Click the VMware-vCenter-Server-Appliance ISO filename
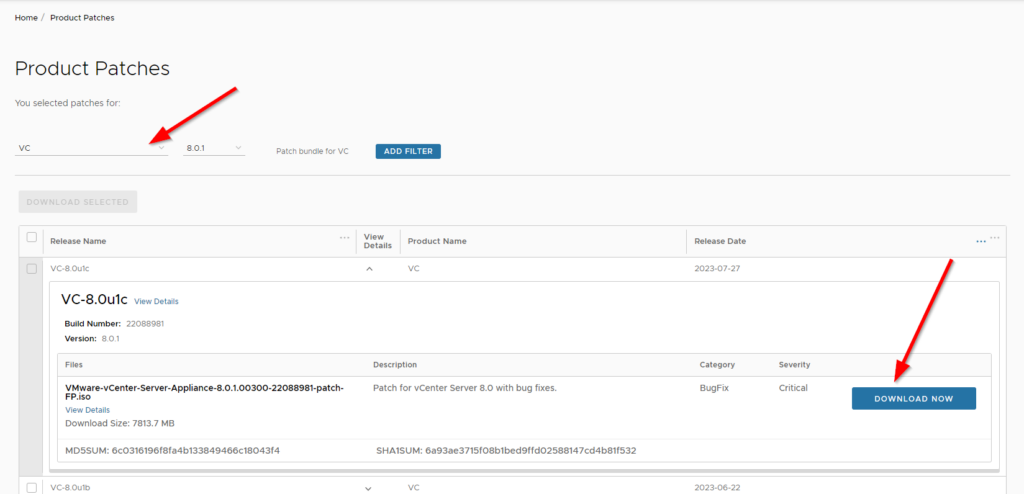This screenshot has height=494, width=1024. (204, 392)
